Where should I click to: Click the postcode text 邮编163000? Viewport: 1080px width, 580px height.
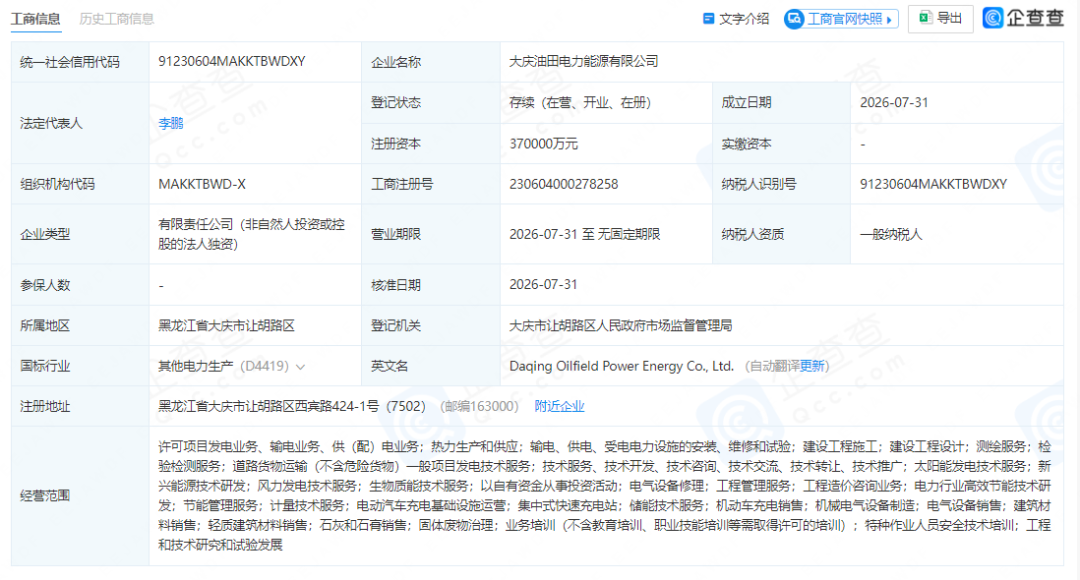pos(479,406)
